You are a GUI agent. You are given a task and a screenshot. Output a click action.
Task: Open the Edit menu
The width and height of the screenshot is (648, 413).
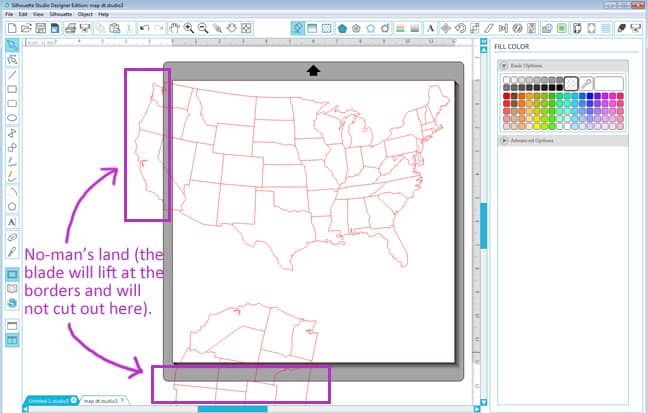coord(23,14)
